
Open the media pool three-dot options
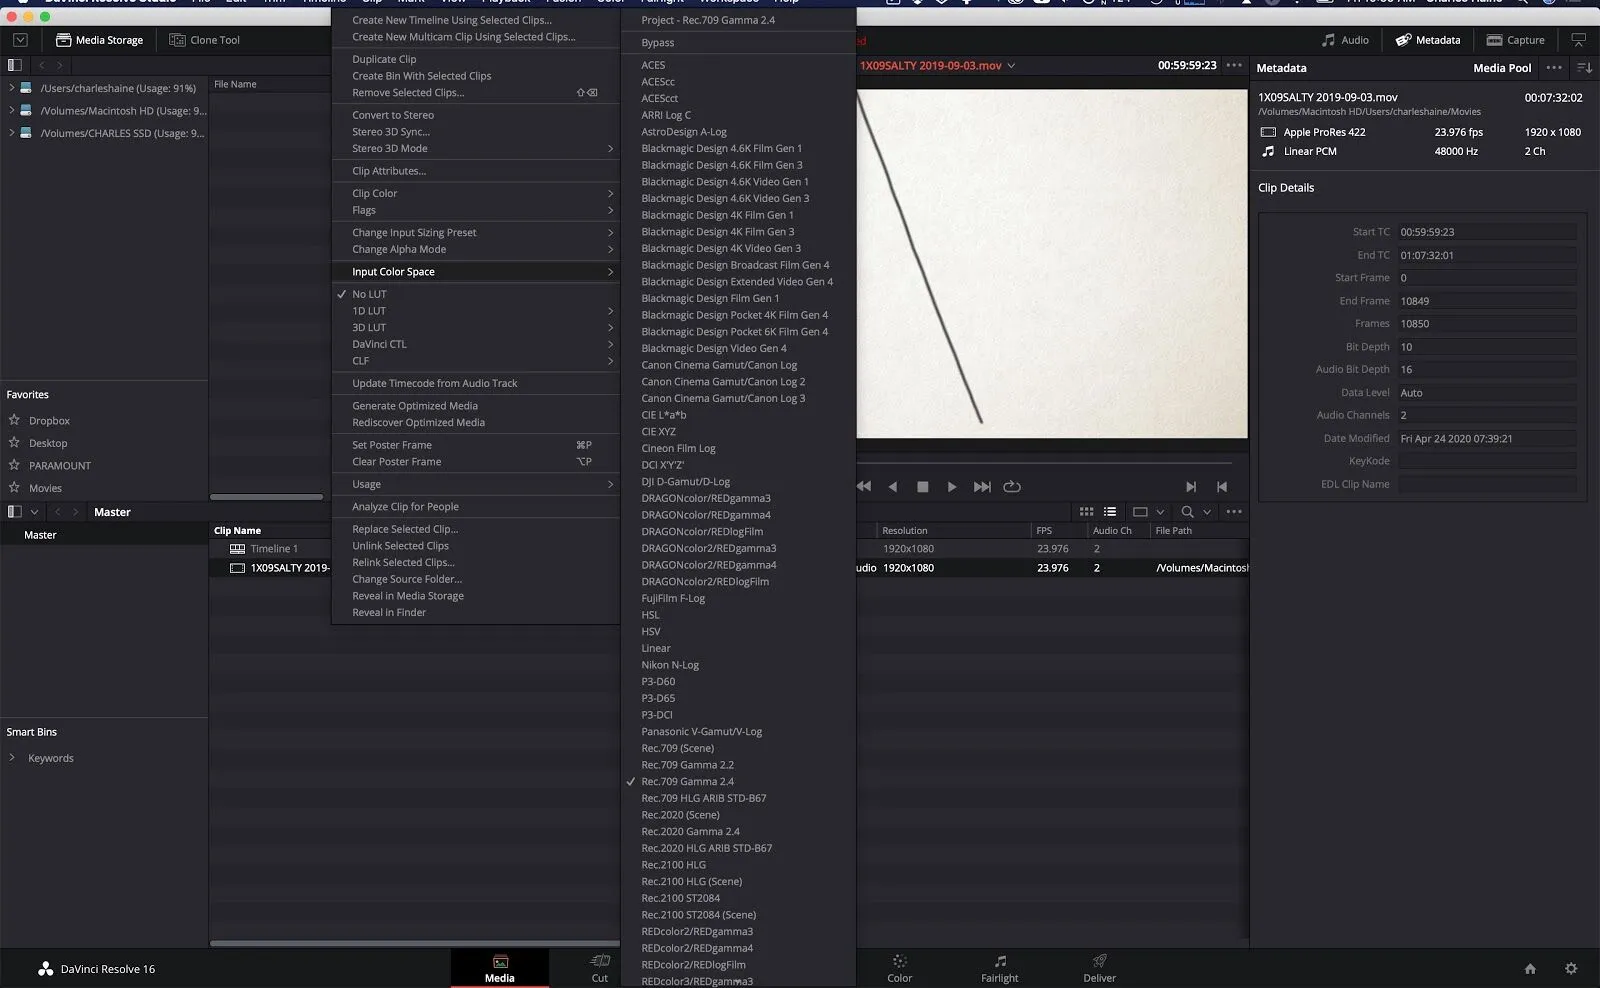(1235, 512)
